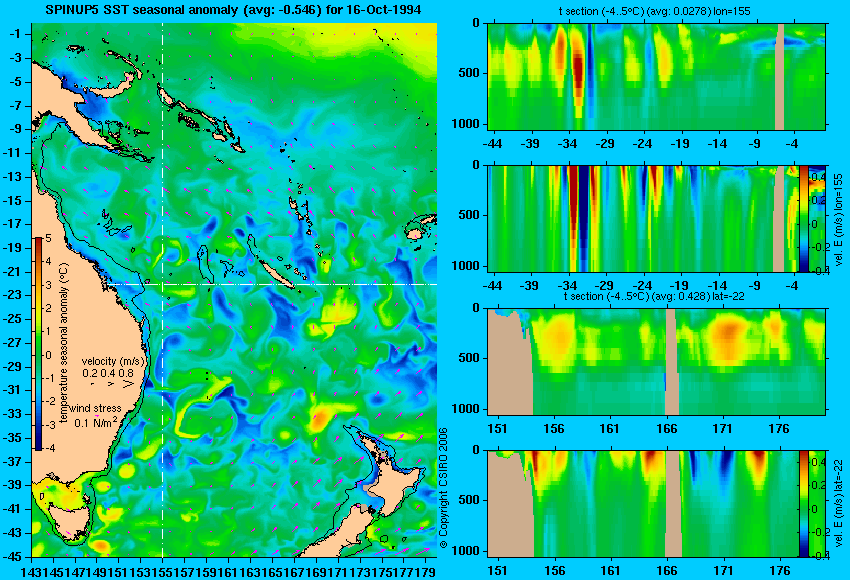Click '166' longitude label under third section plot
The height and width of the screenshot is (580, 850).
[x=667, y=429]
